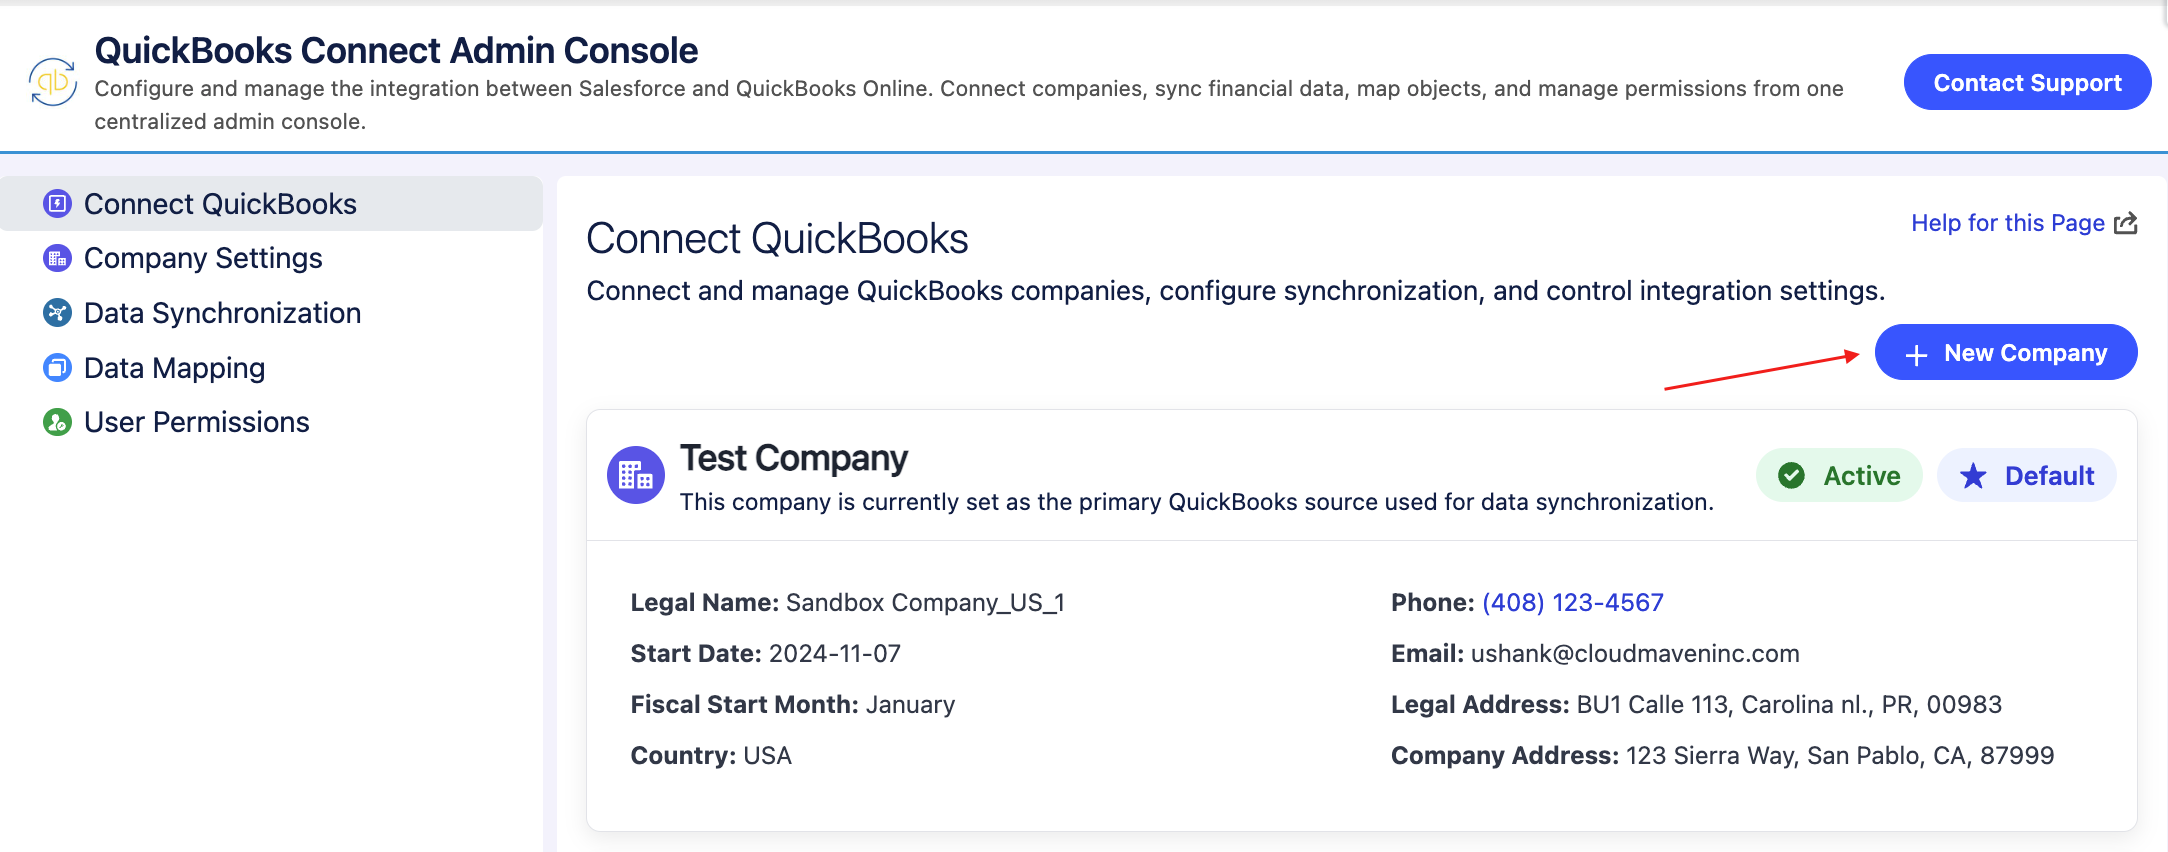Click legal name Sandbox Company_US_1
Viewport: 2168px width, 852px height.
(925, 602)
